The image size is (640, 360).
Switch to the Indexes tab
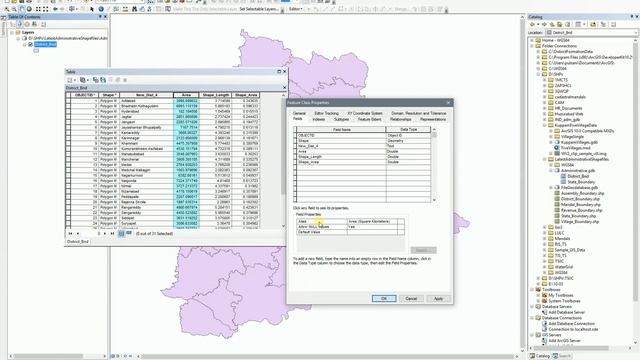tap(319, 119)
